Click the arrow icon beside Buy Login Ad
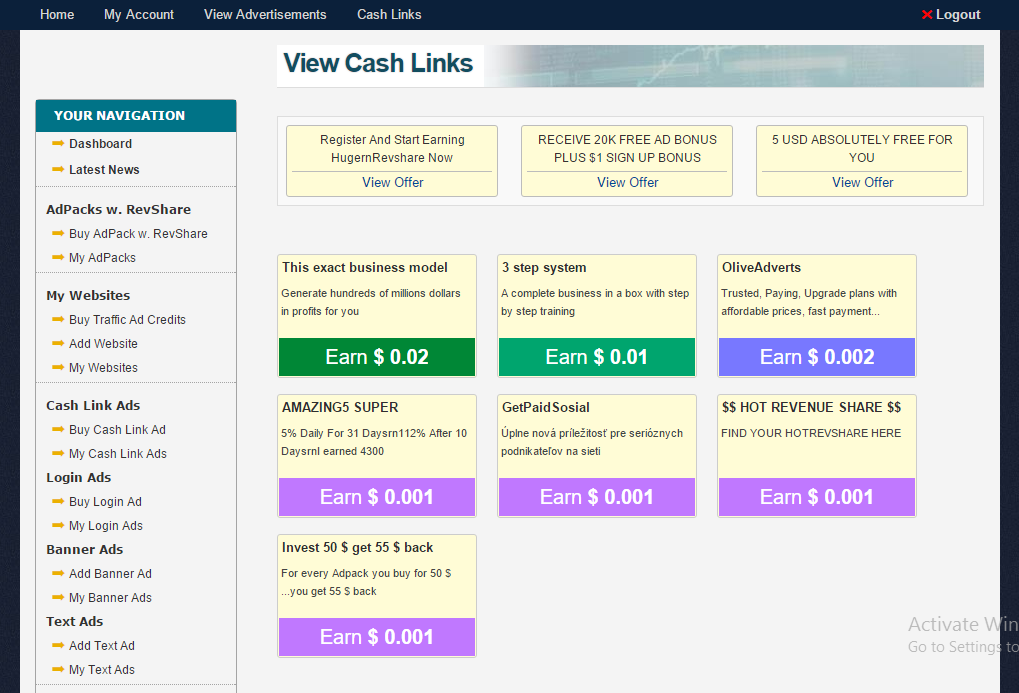The height and width of the screenshot is (693, 1019). pyautogui.click(x=58, y=501)
